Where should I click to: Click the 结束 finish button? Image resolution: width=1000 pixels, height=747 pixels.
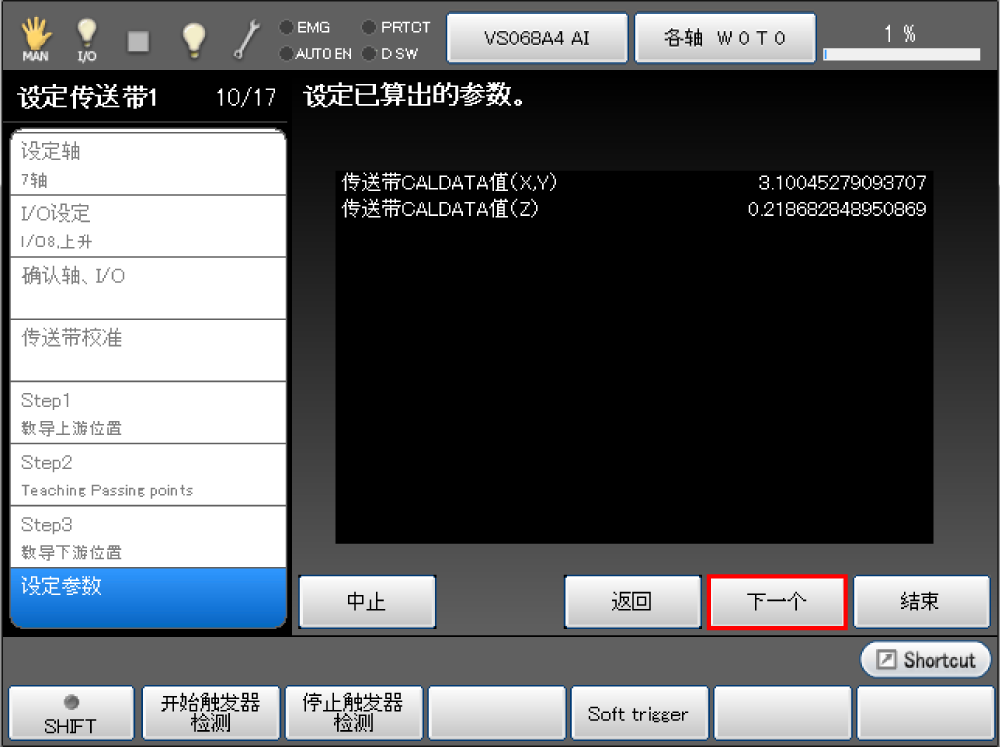tap(922, 602)
